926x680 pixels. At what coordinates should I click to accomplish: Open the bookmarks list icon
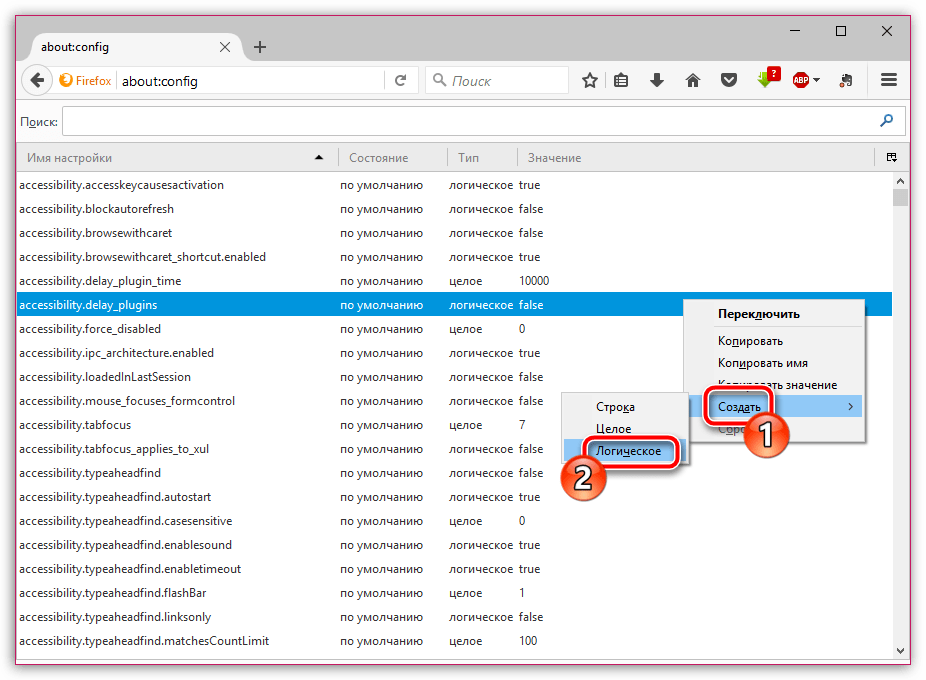[621, 81]
